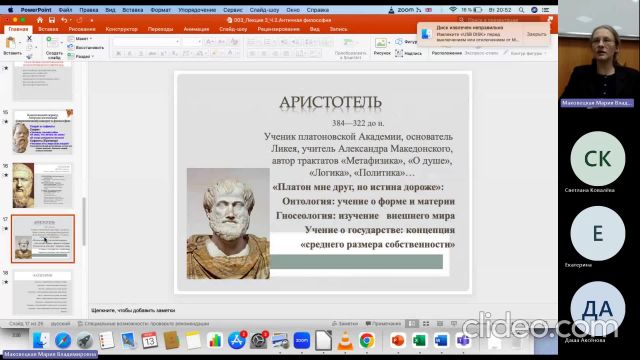Click the Aristotle bust image on slide
Screen dimensions: 640x360
(228, 223)
